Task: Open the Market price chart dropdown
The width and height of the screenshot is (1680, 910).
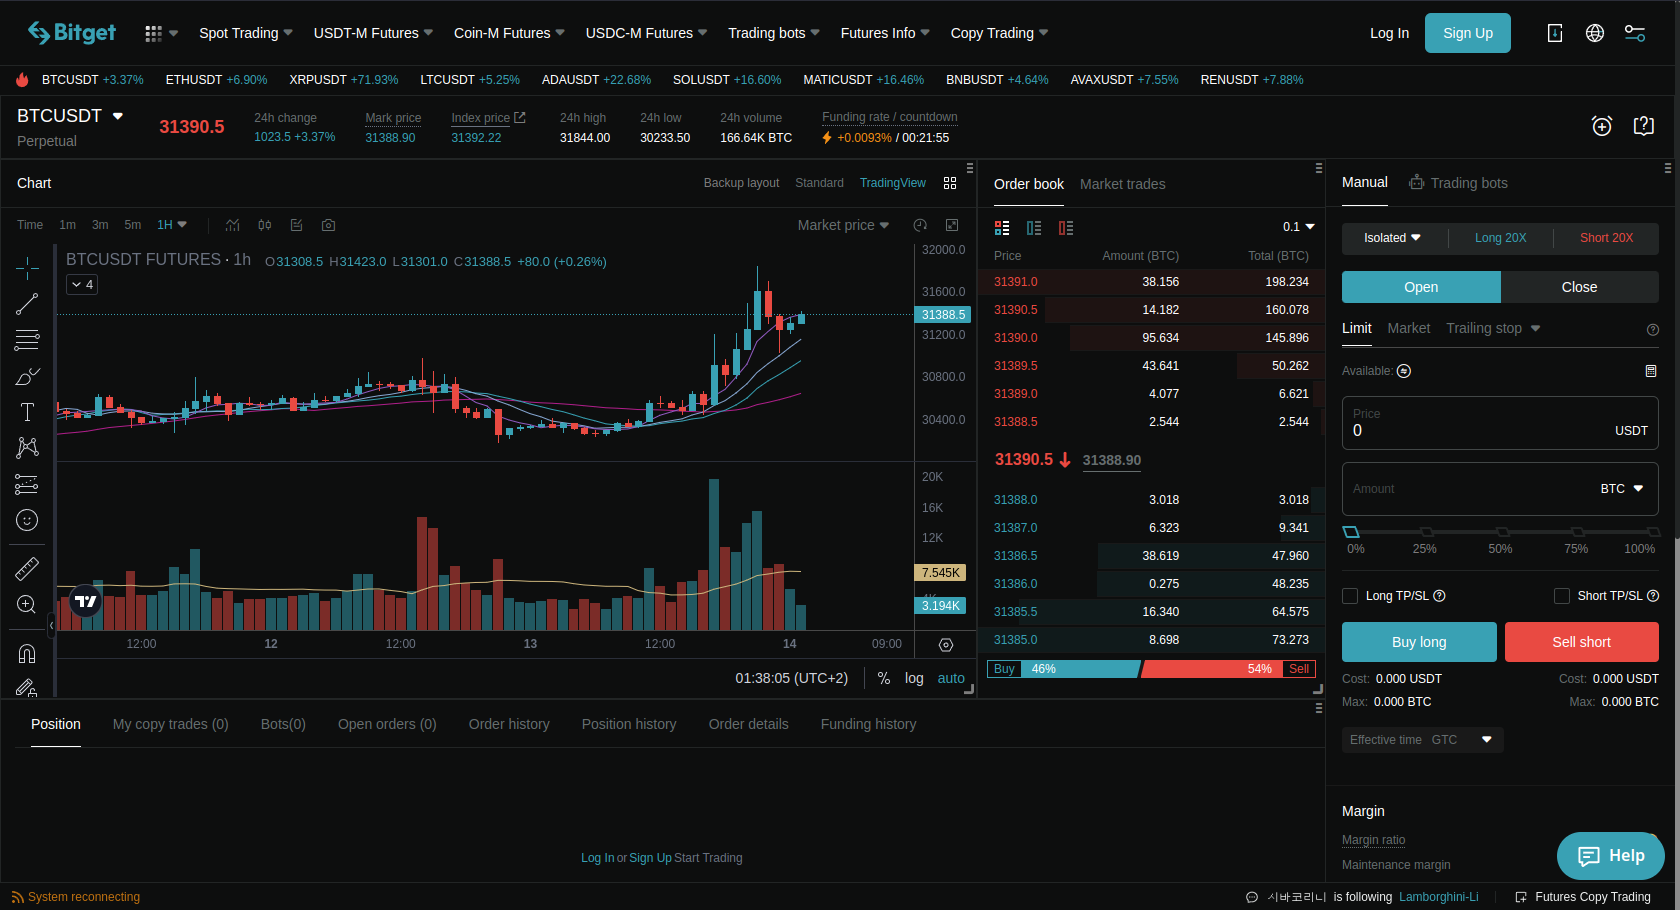Action: [x=843, y=225]
